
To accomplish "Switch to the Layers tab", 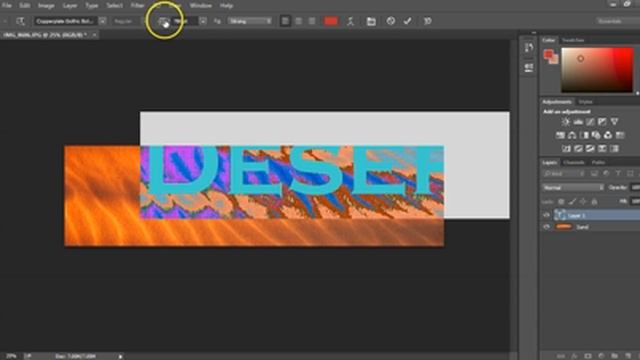I will click(x=550, y=162).
